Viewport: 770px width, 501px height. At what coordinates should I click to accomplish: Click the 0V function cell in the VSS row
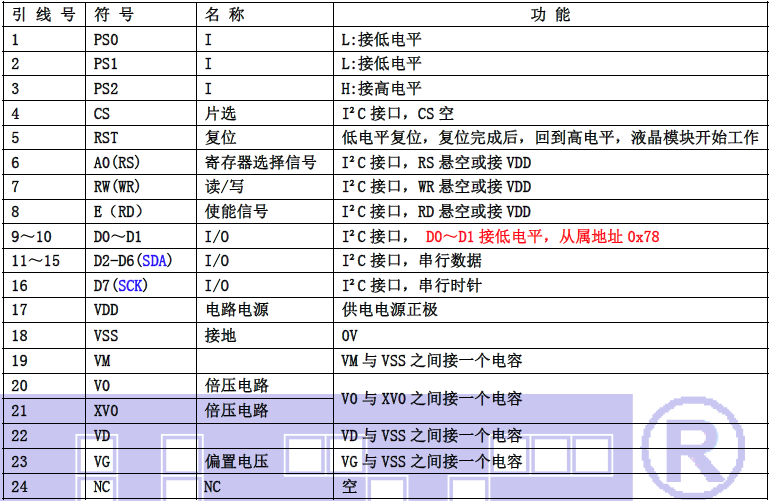pos(351,335)
